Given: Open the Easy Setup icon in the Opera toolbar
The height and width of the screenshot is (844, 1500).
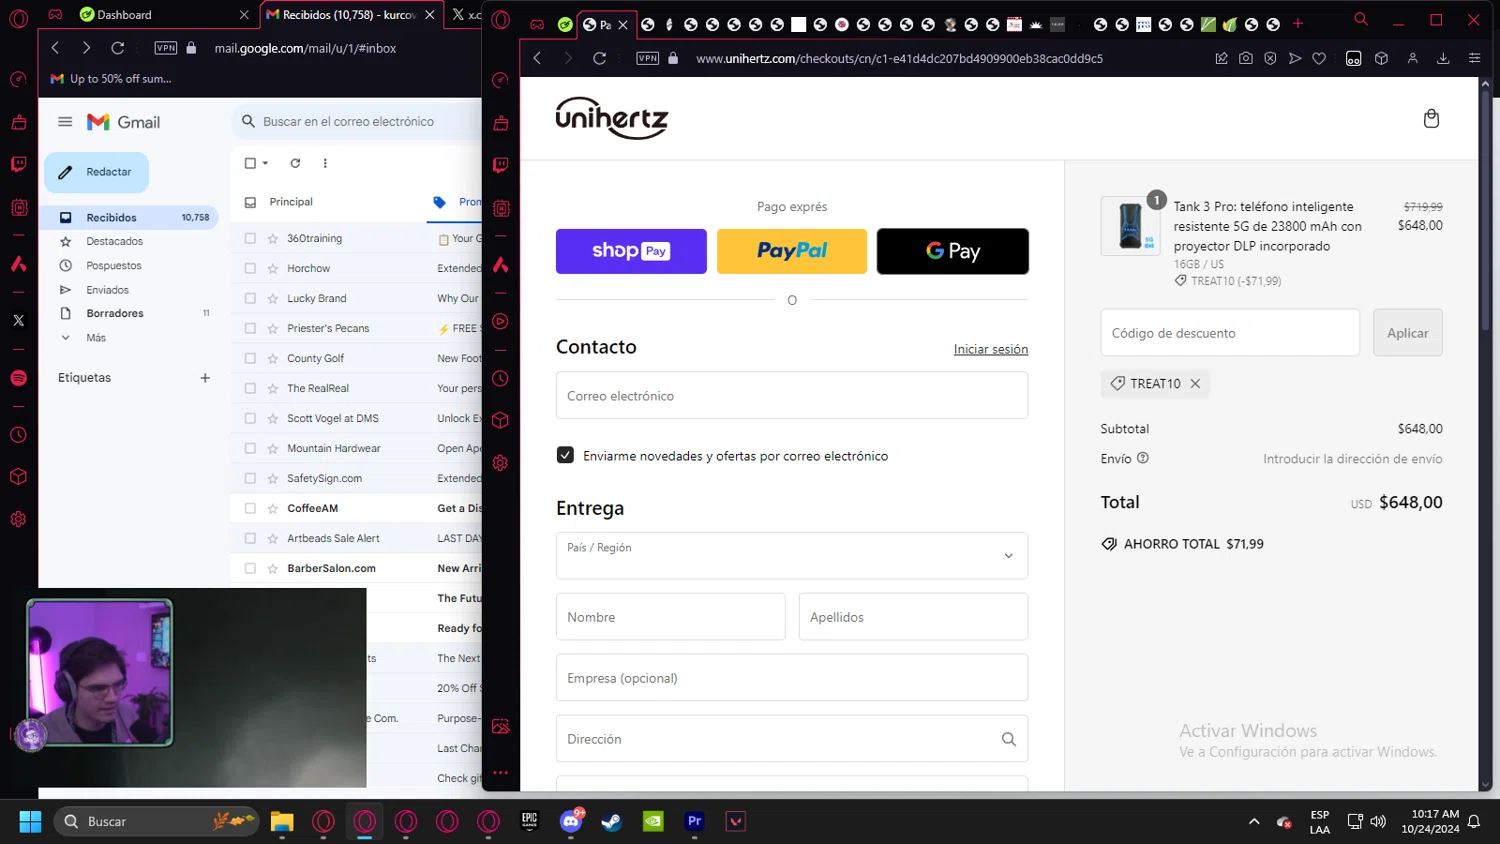Looking at the screenshot, I should click(1474, 58).
